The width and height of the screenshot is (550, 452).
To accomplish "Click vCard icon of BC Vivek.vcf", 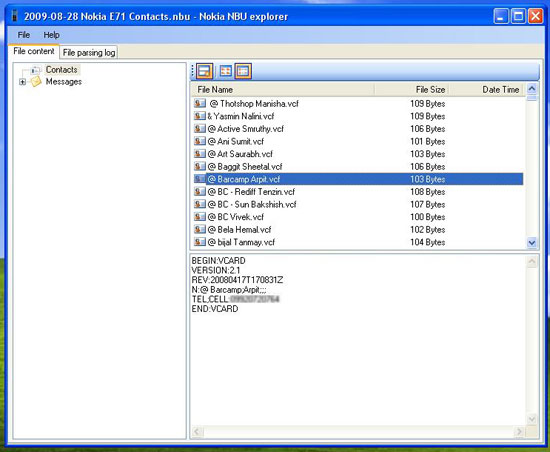I will 200,217.
